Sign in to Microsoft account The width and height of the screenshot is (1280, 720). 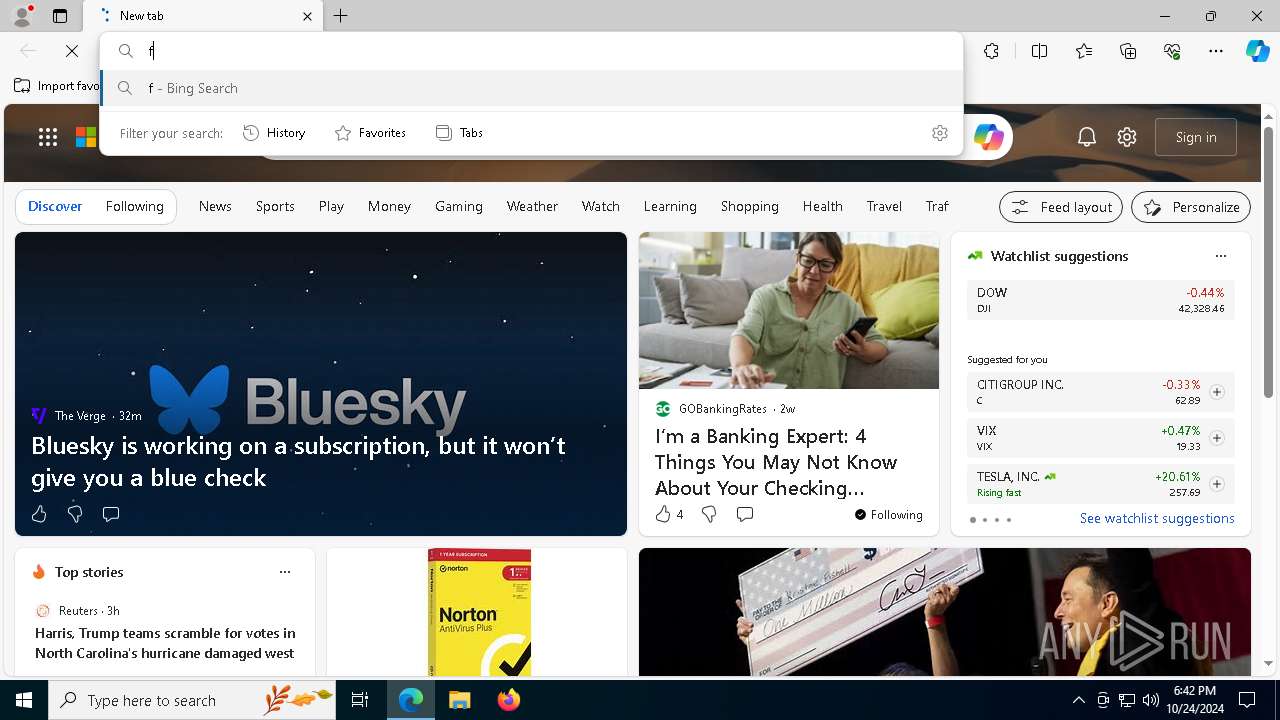[x=1196, y=137]
